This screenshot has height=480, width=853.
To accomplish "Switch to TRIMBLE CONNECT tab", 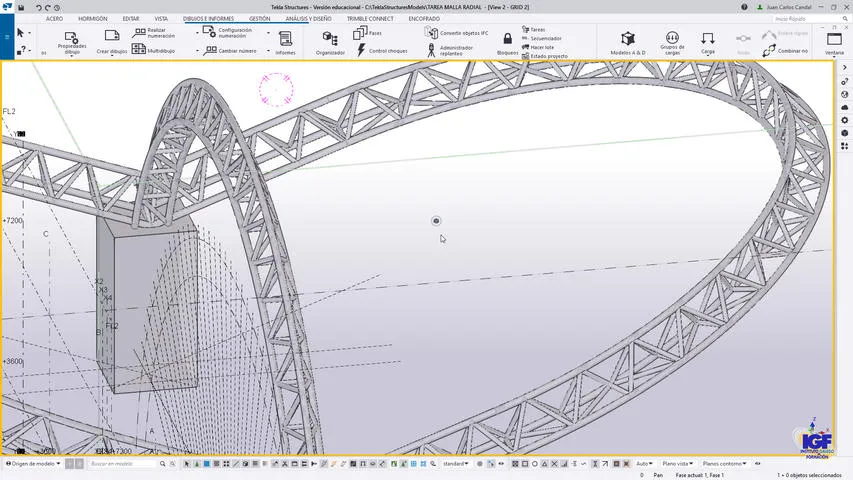I will click(370, 19).
